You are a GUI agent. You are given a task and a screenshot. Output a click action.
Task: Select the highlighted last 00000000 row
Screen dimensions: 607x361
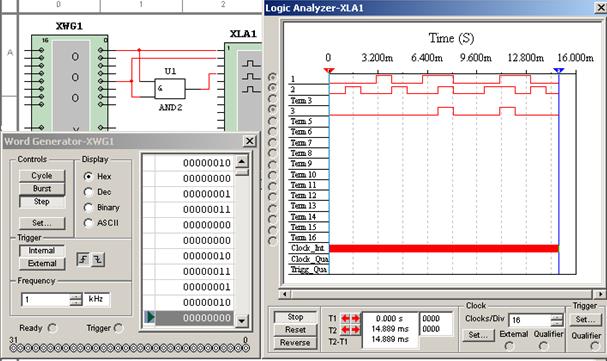pyautogui.click(x=189, y=318)
